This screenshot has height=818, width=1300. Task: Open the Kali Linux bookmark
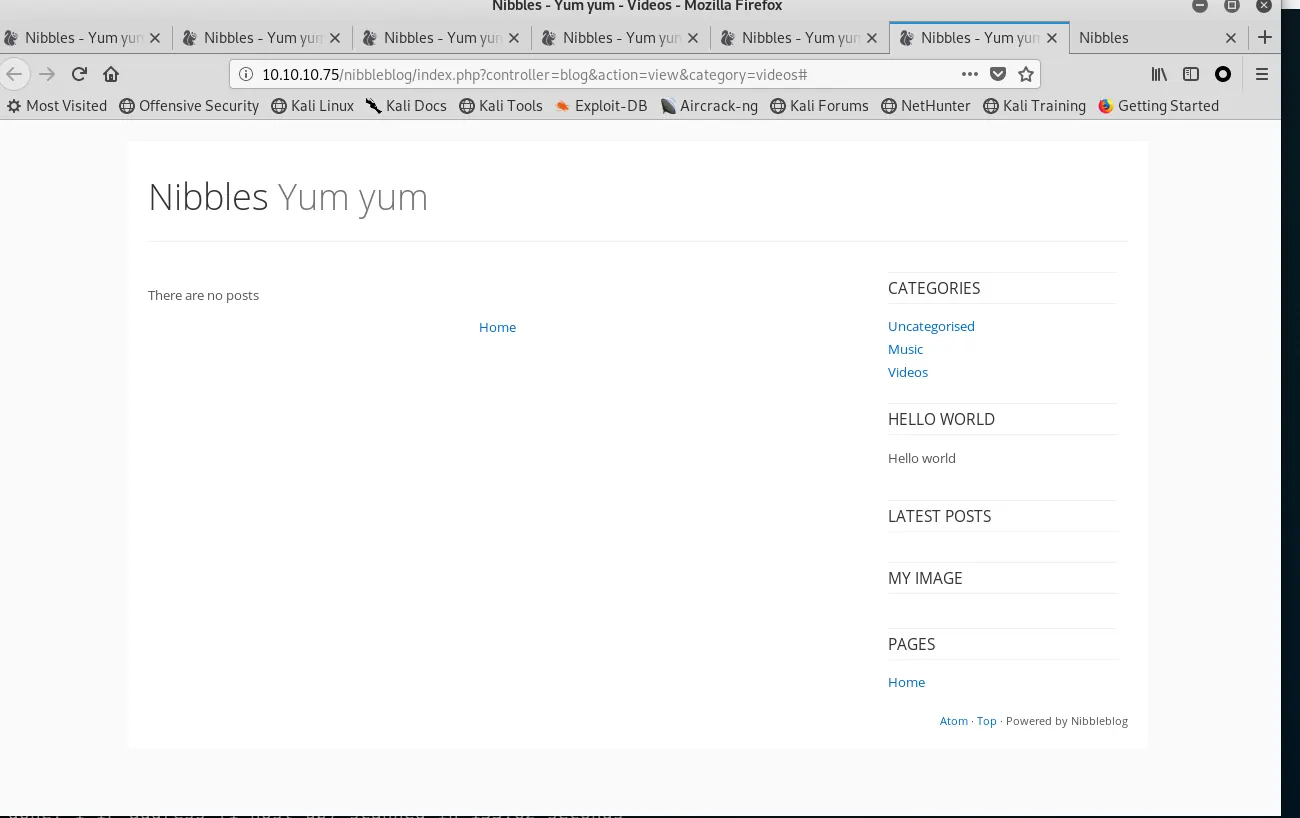(313, 106)
